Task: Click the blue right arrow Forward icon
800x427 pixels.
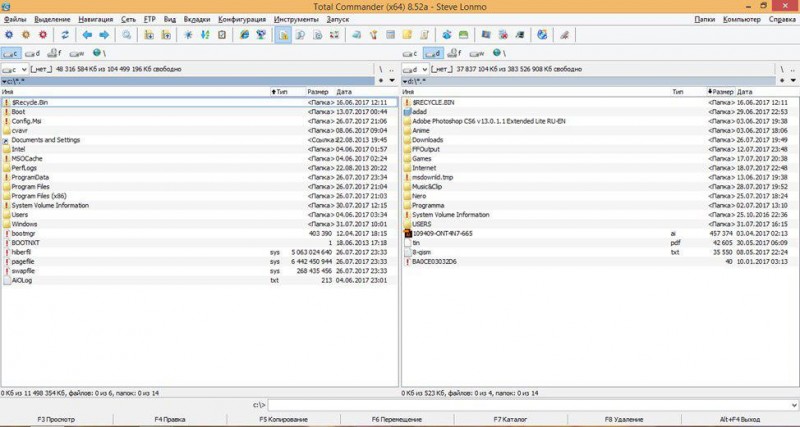Action: [104, 35]
